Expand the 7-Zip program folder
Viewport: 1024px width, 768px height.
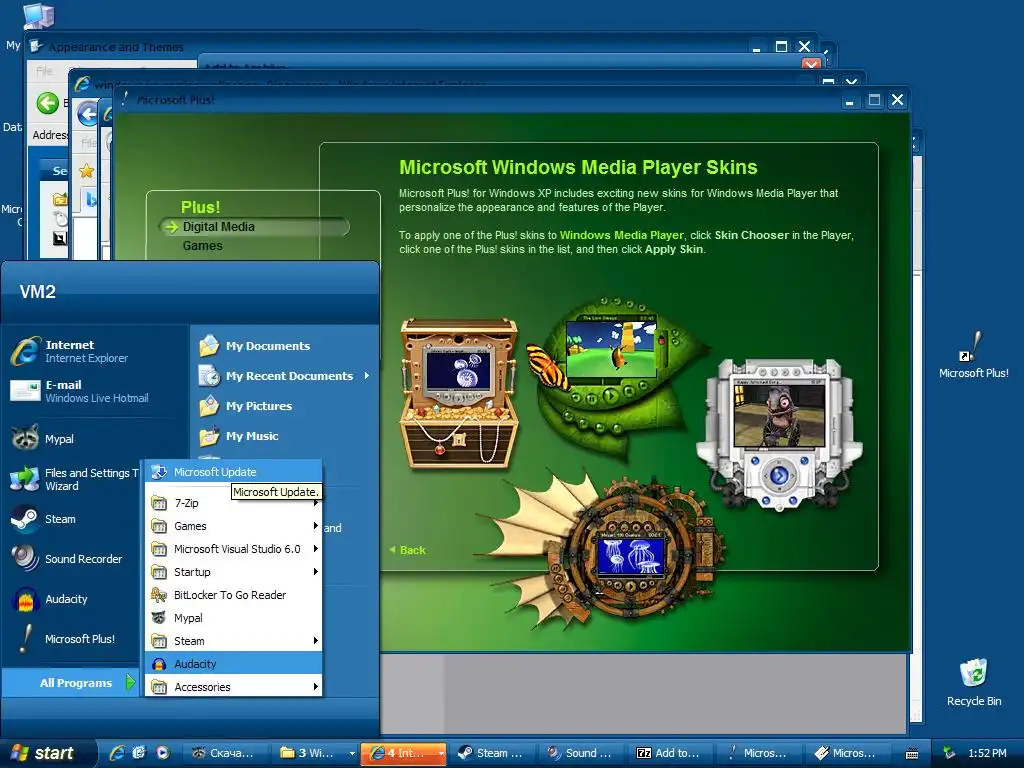pyautogui.click(x=233, y=503)
